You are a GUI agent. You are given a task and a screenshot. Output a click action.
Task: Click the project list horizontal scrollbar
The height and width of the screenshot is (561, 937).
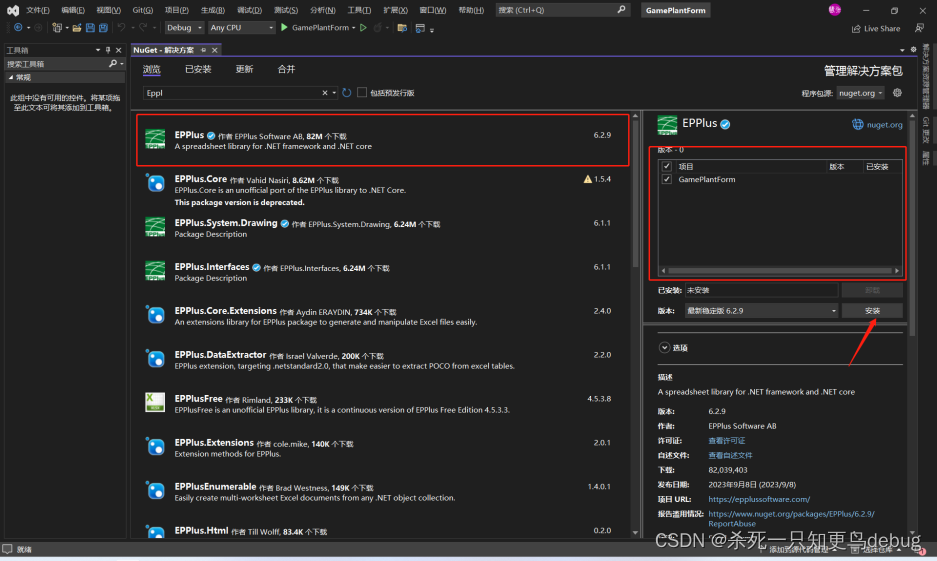point(780,271)
